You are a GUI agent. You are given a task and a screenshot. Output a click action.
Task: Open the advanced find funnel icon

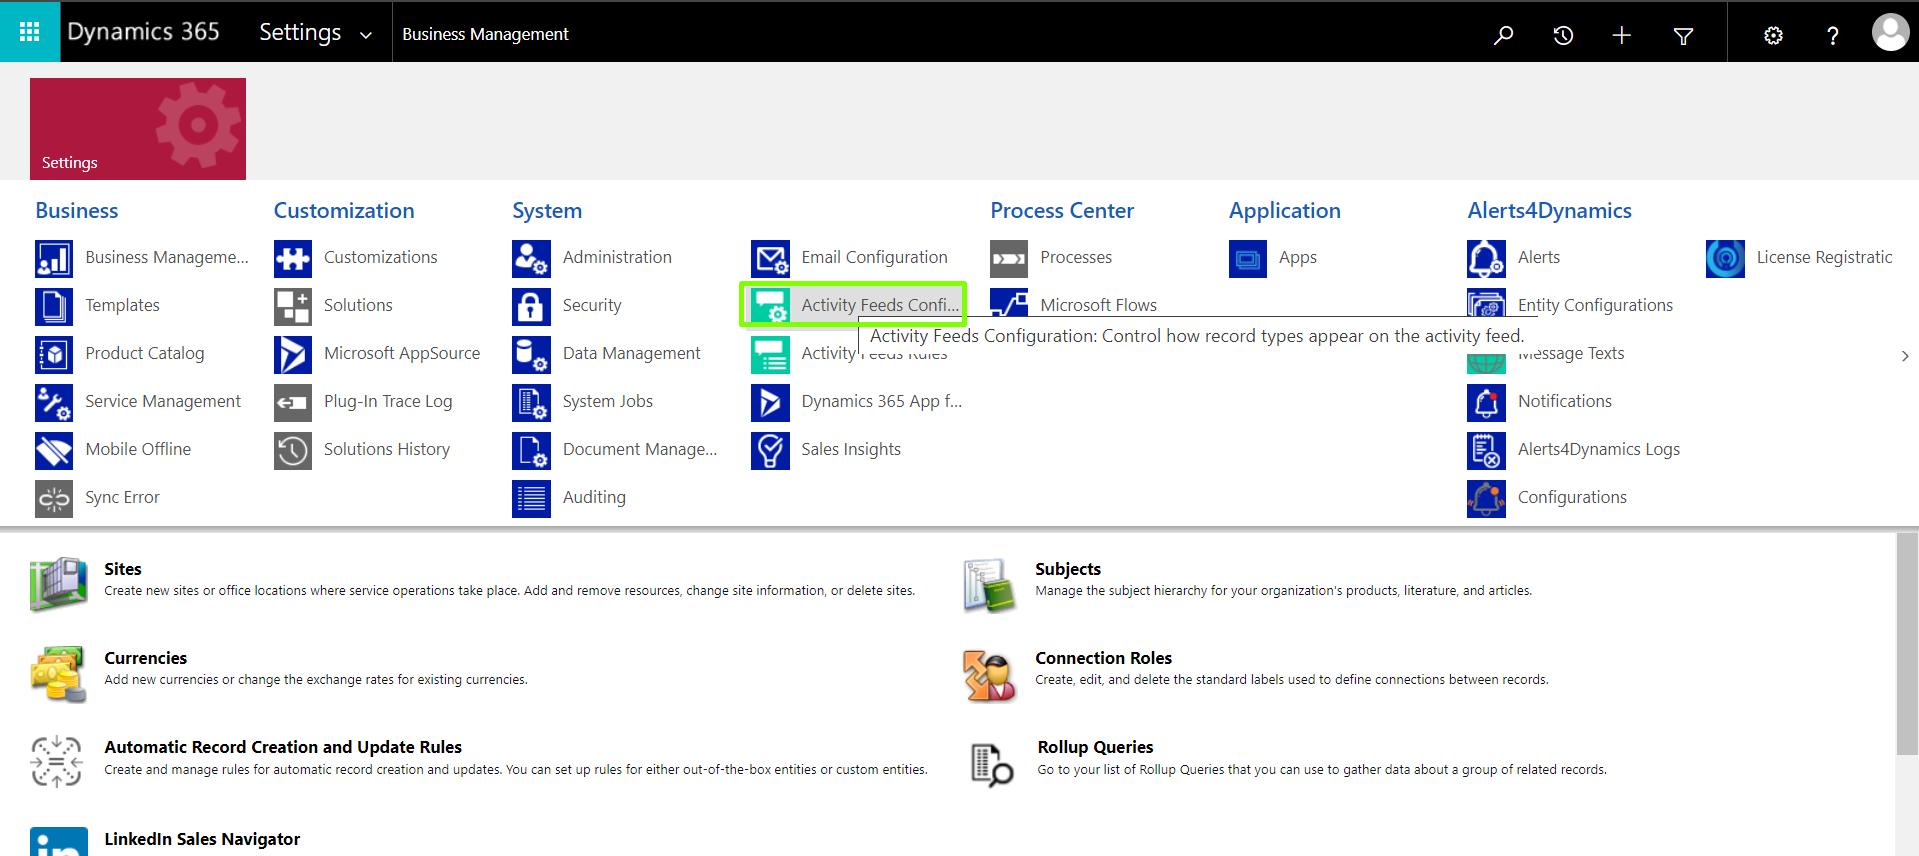coord(1683,35)
